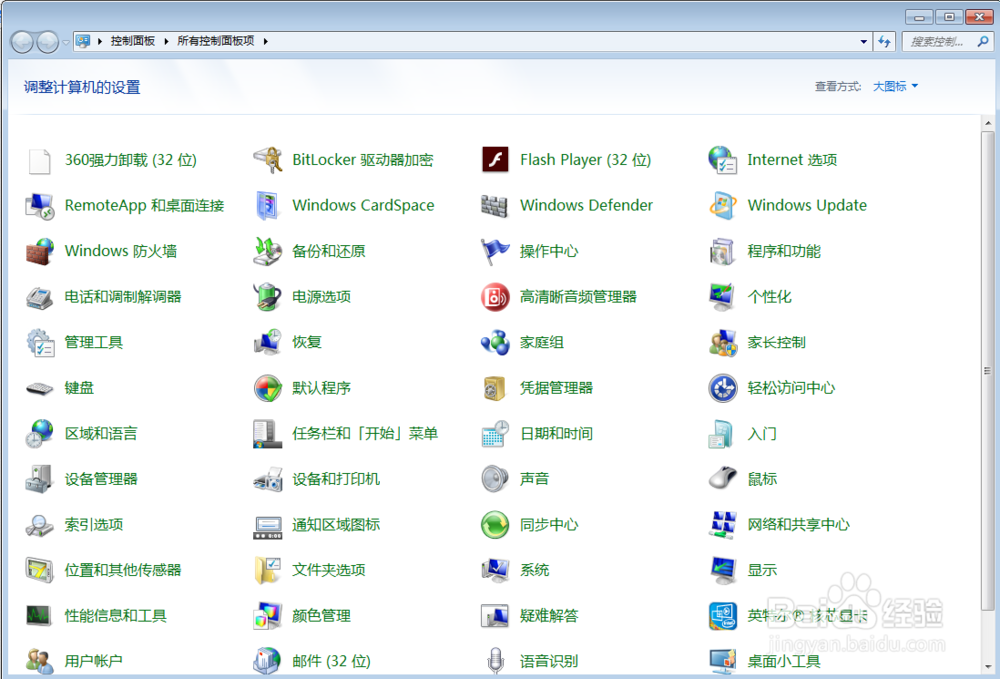Open the 声音 speaker icon
Viewport: 1000px width, 679px height.
[495, 479]
